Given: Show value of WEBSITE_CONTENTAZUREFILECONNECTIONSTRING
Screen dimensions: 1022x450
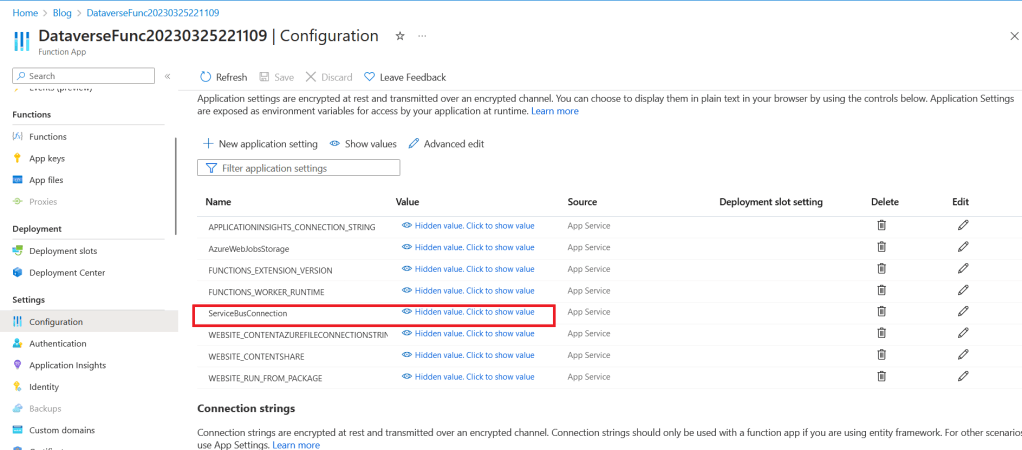Looking at the screenshot, I should (x=468, y=333).
